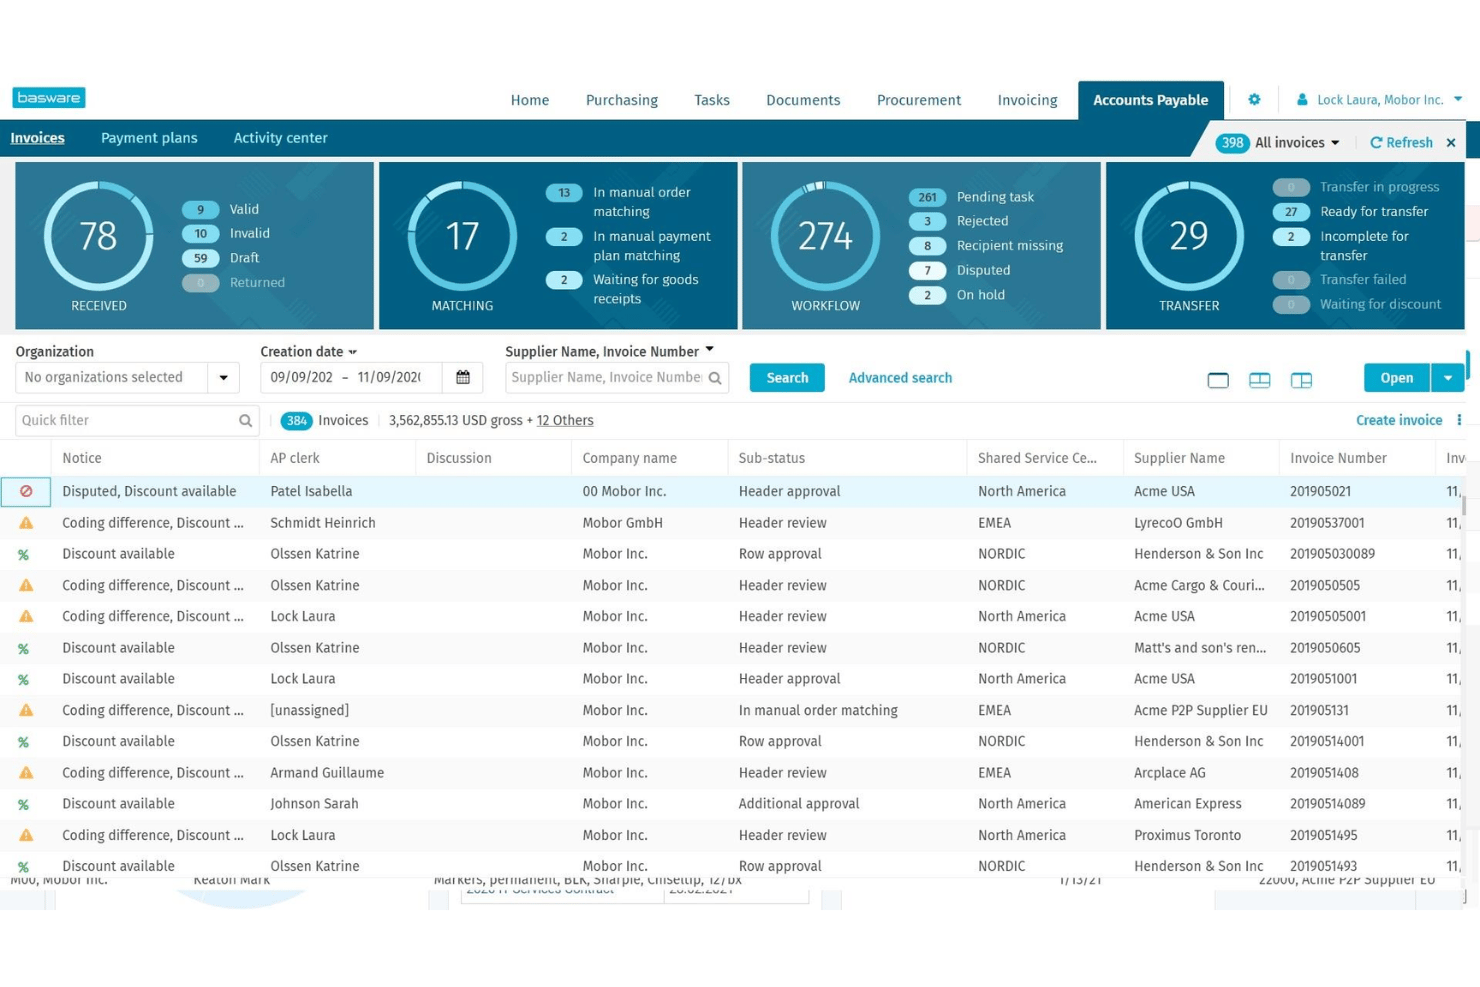Image resolution: width=1480 pixels, height=987 pixels.
Task: Click the Create invoice link
Action: pos(1399,420)
